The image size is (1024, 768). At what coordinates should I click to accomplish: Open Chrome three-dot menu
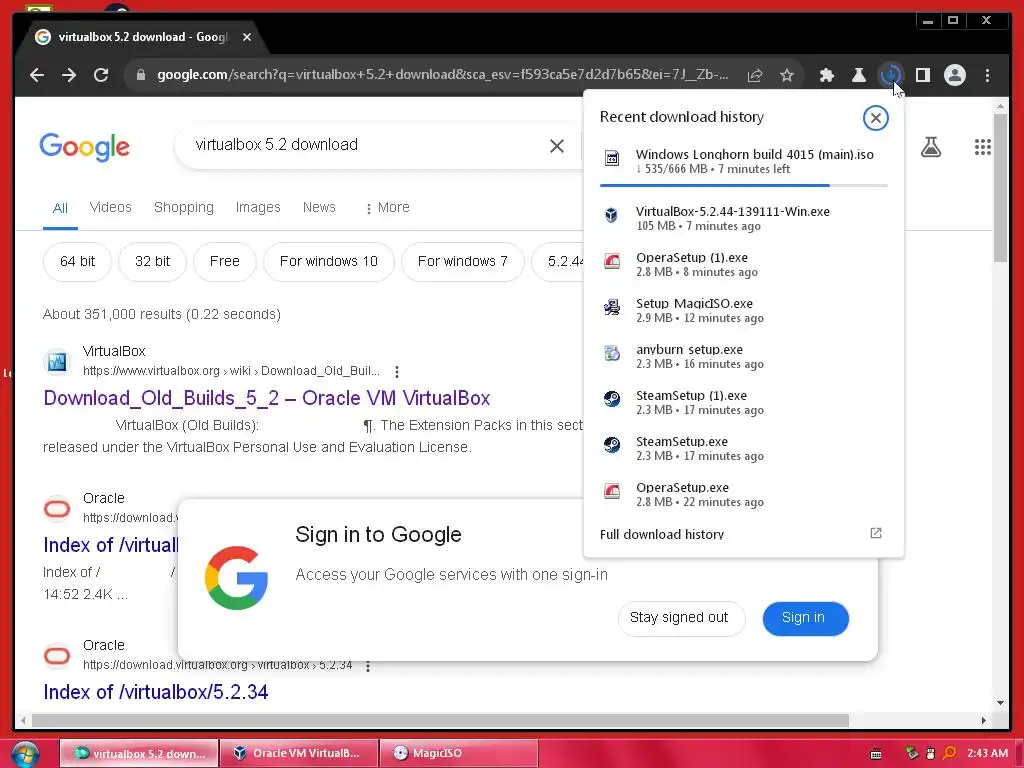pos(987,75)
